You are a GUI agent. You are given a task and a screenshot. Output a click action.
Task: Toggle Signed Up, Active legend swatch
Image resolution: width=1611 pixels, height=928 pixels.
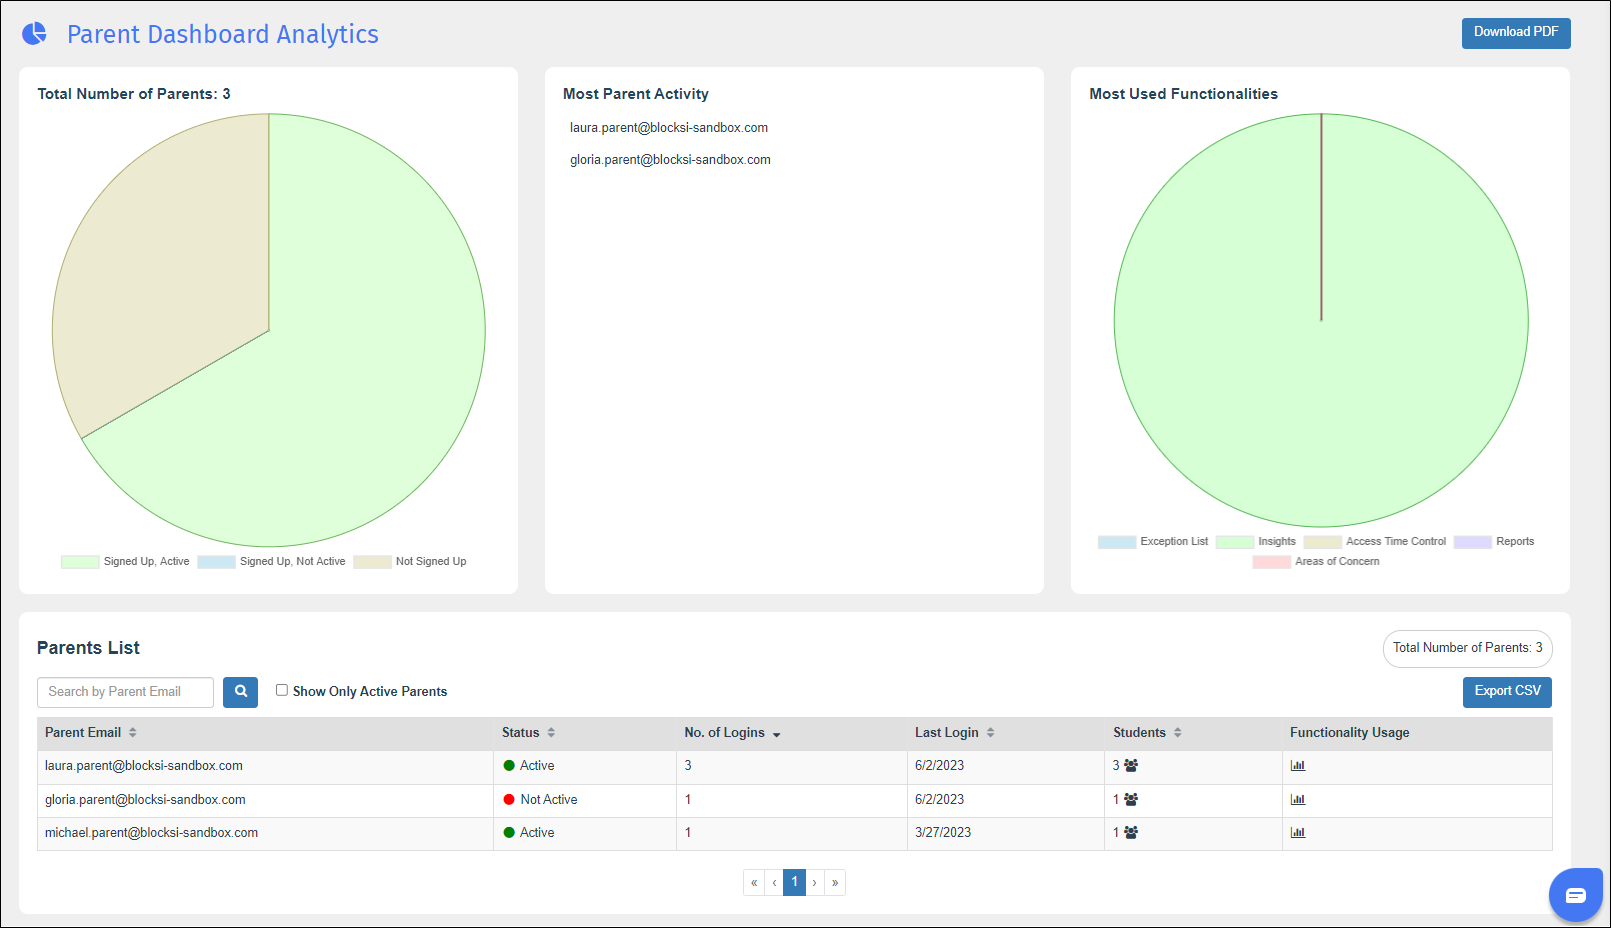pyautogui.click(x=80, y=562)
